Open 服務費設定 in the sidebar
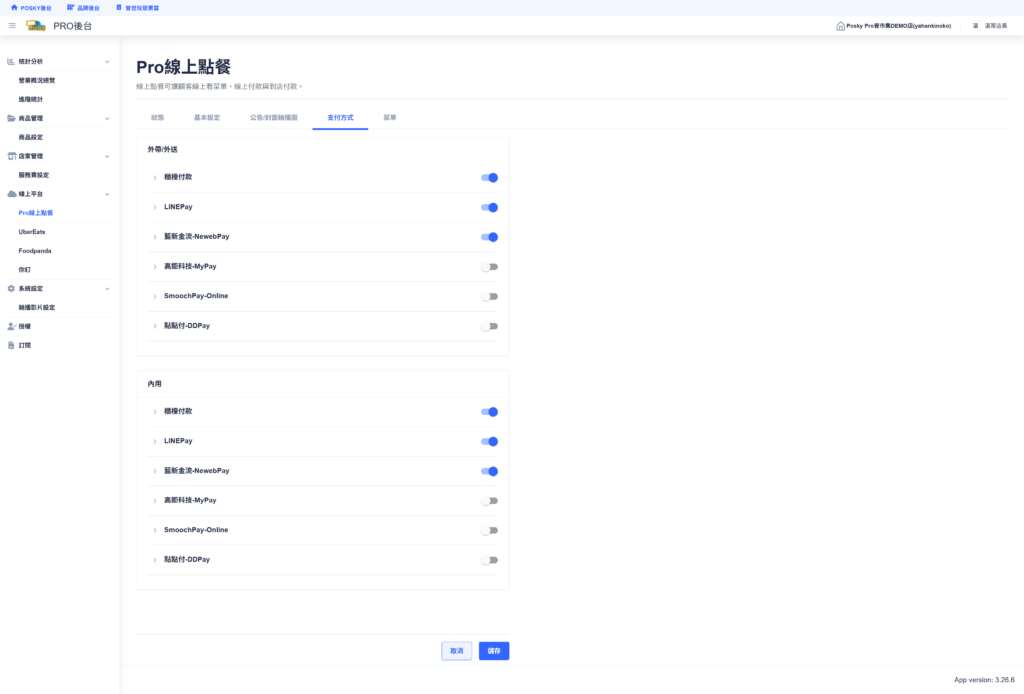 [34, 175]
